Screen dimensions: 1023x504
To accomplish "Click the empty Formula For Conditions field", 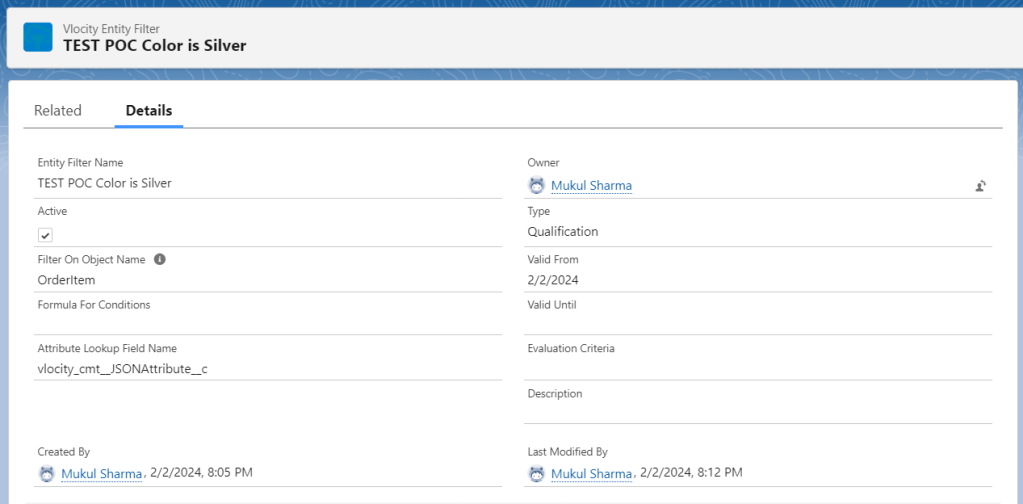I will click(x=268, y=323).
